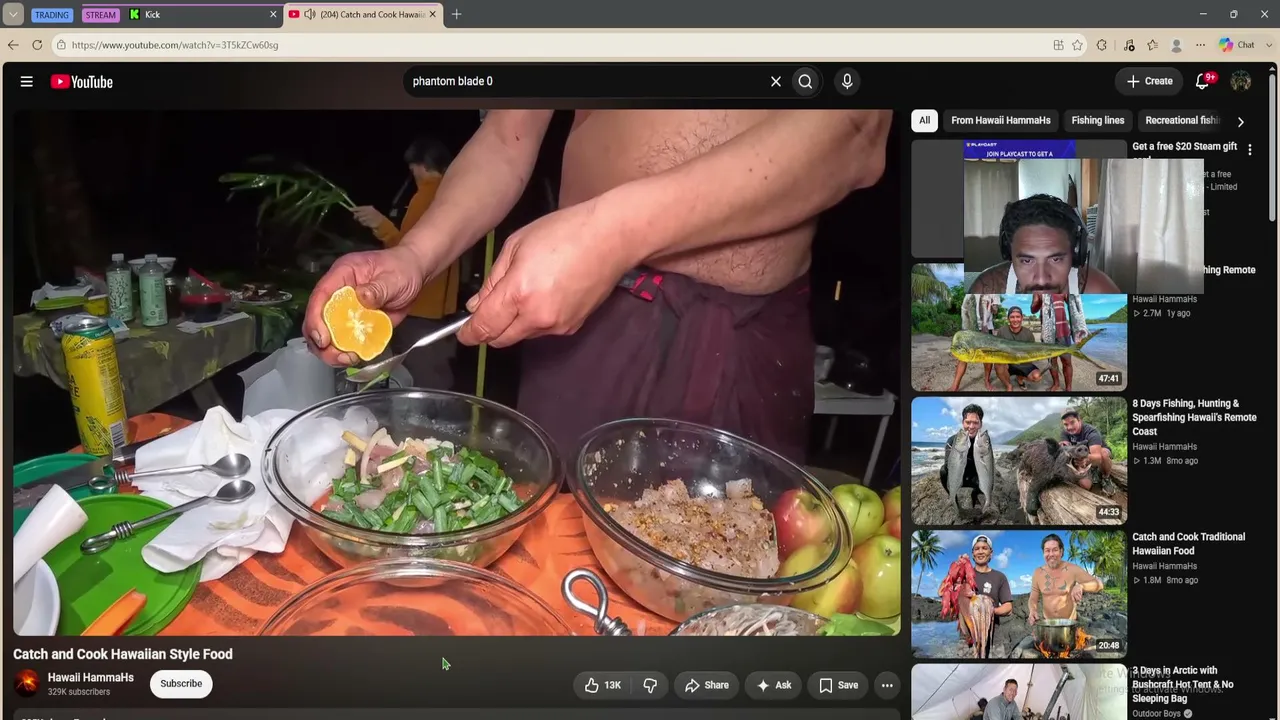Expand the Chat dropdown arrow

click(x=1267, y=45)
